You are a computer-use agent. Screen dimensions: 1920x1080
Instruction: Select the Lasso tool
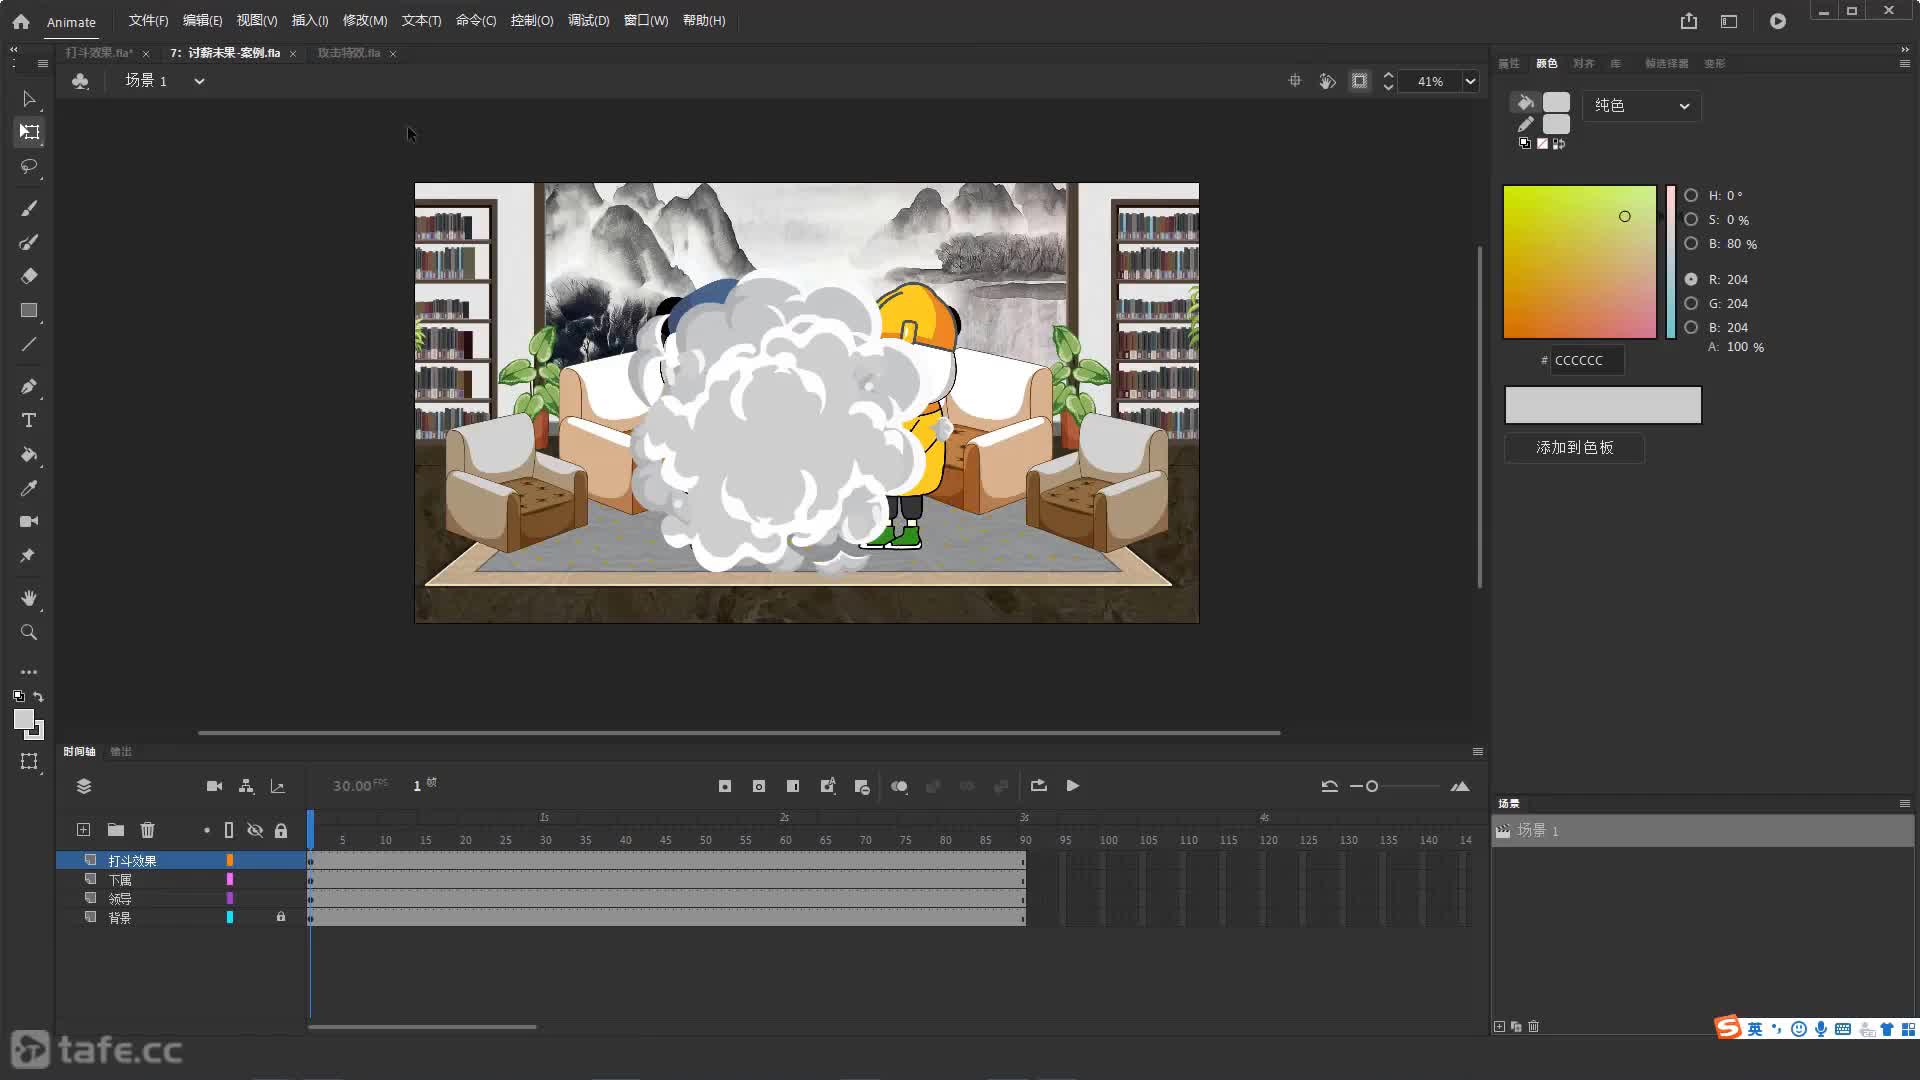(29, 166)
